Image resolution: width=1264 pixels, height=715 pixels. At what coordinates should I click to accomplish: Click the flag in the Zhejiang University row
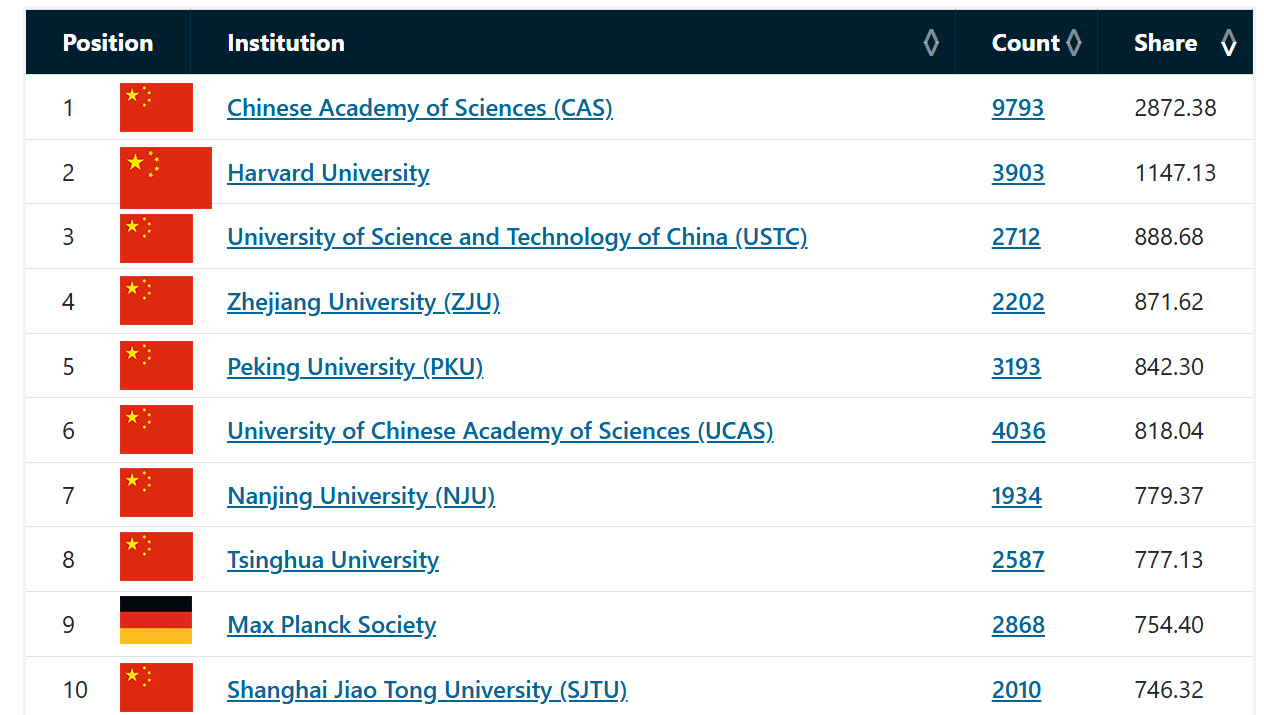156,301
